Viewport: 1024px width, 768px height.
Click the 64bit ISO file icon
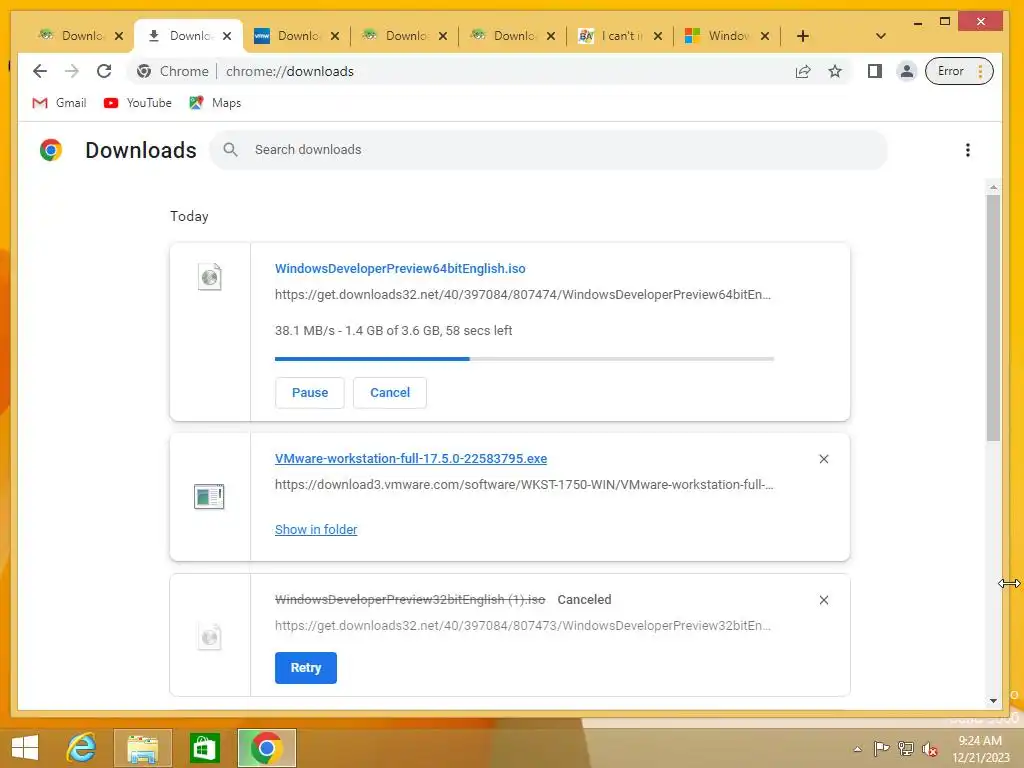[x=210, y=277]
